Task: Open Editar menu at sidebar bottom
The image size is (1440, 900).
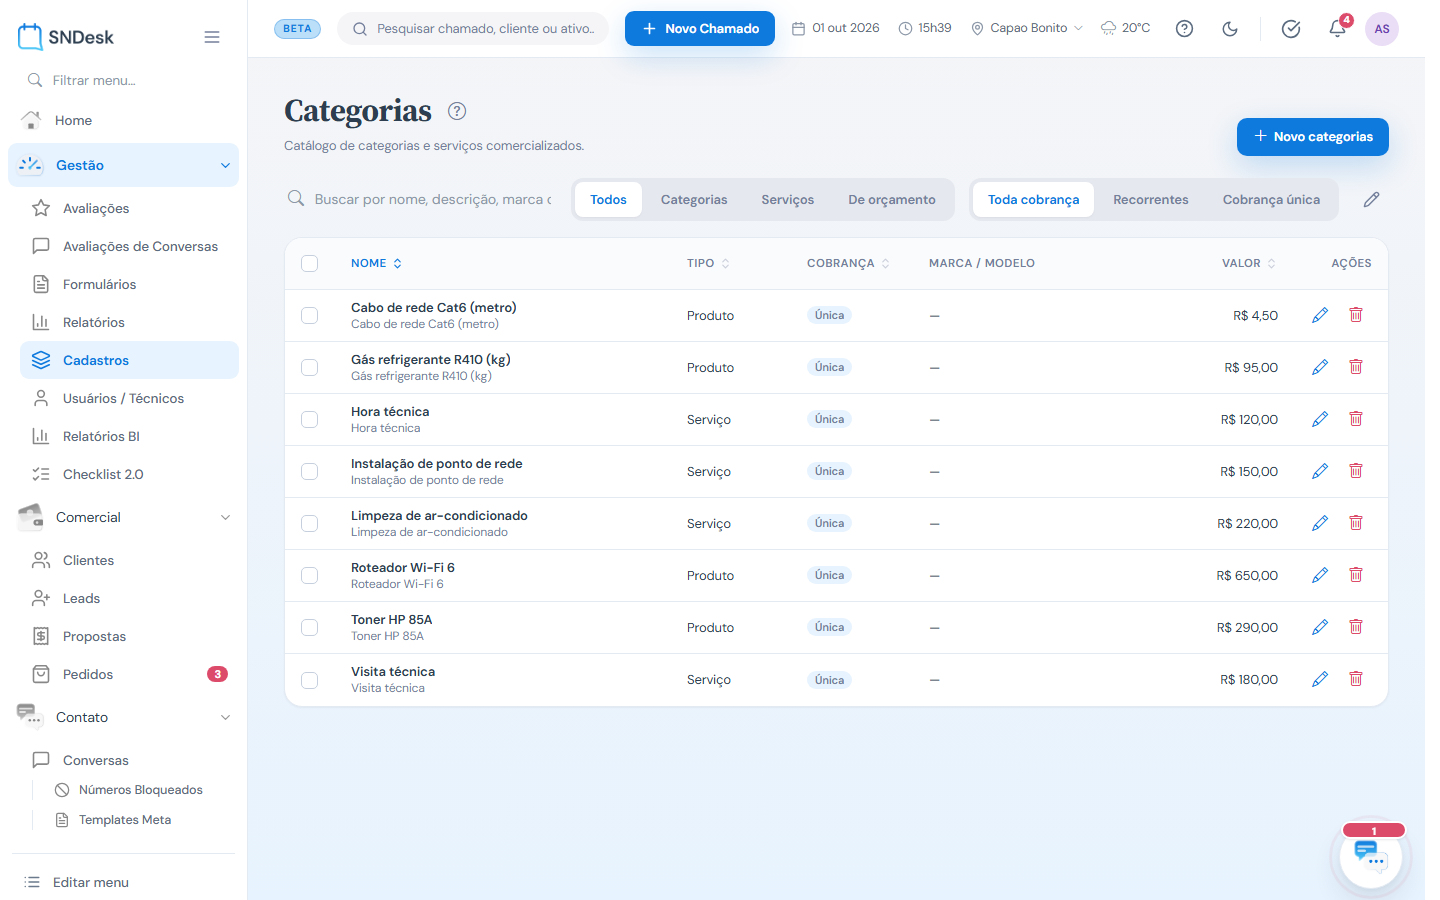Action: [124, 882]
